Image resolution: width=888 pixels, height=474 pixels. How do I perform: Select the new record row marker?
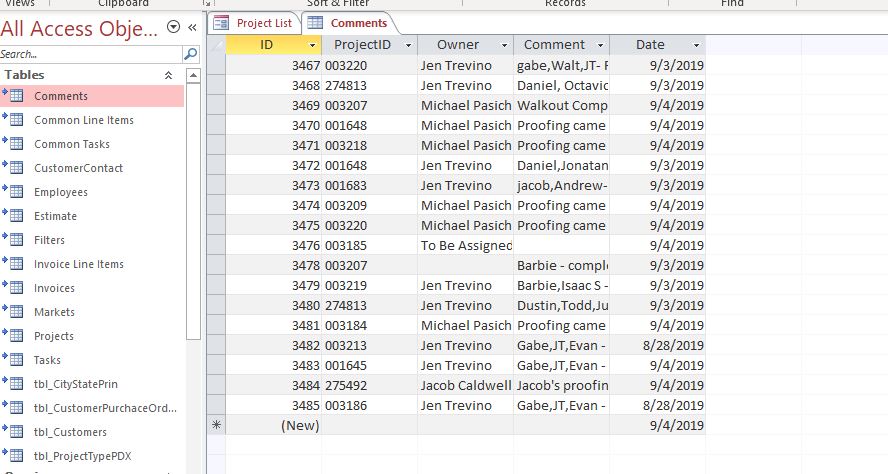215,425
